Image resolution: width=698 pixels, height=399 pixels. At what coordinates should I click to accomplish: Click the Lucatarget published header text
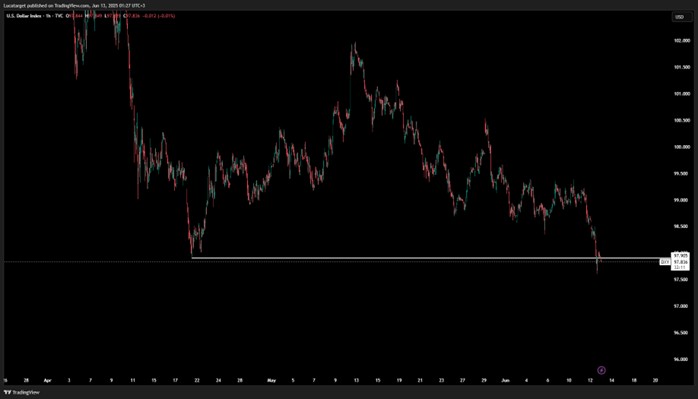point(74,5)
